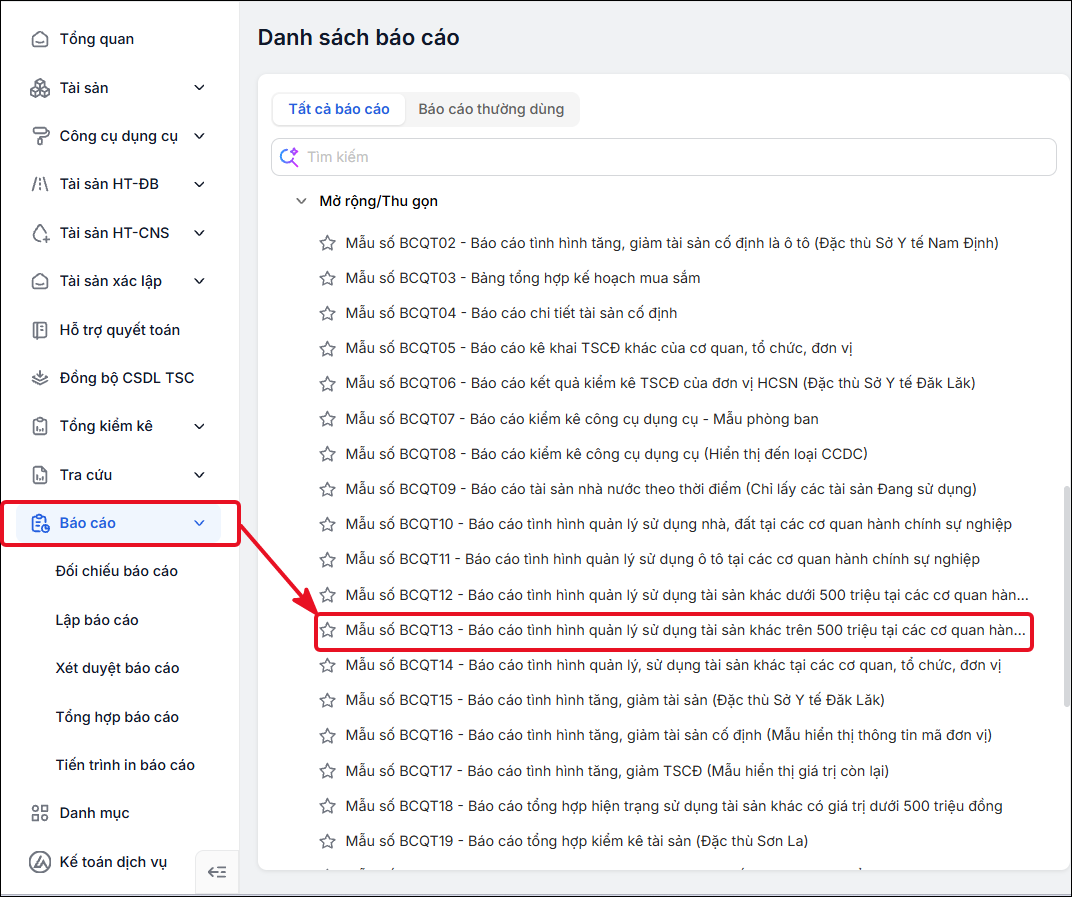Collapse the Báo cáo menu chevron
The height and width of the screenshot is (897, 1072).
(200, 524)
